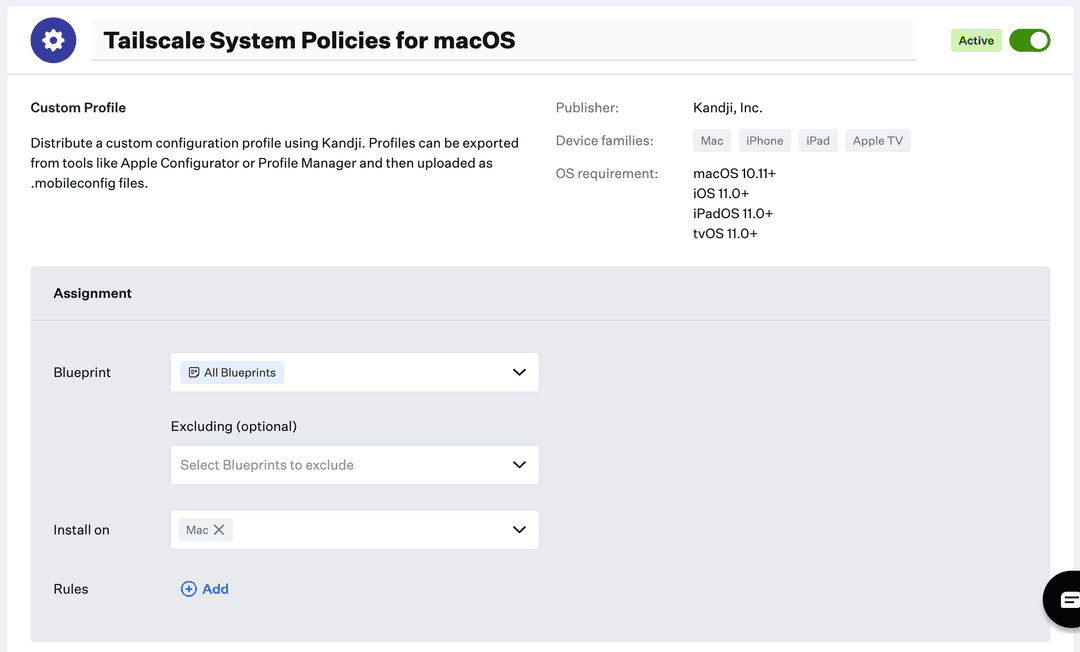Click the Assignment section header
The image size is (1080, 652).
coord(93,293)
